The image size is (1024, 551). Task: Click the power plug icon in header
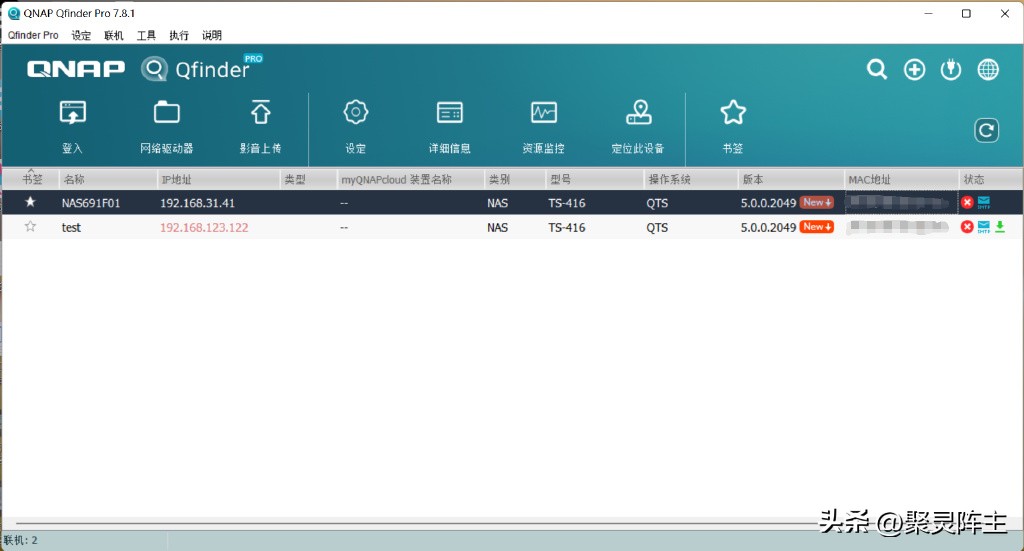(951, 69)
